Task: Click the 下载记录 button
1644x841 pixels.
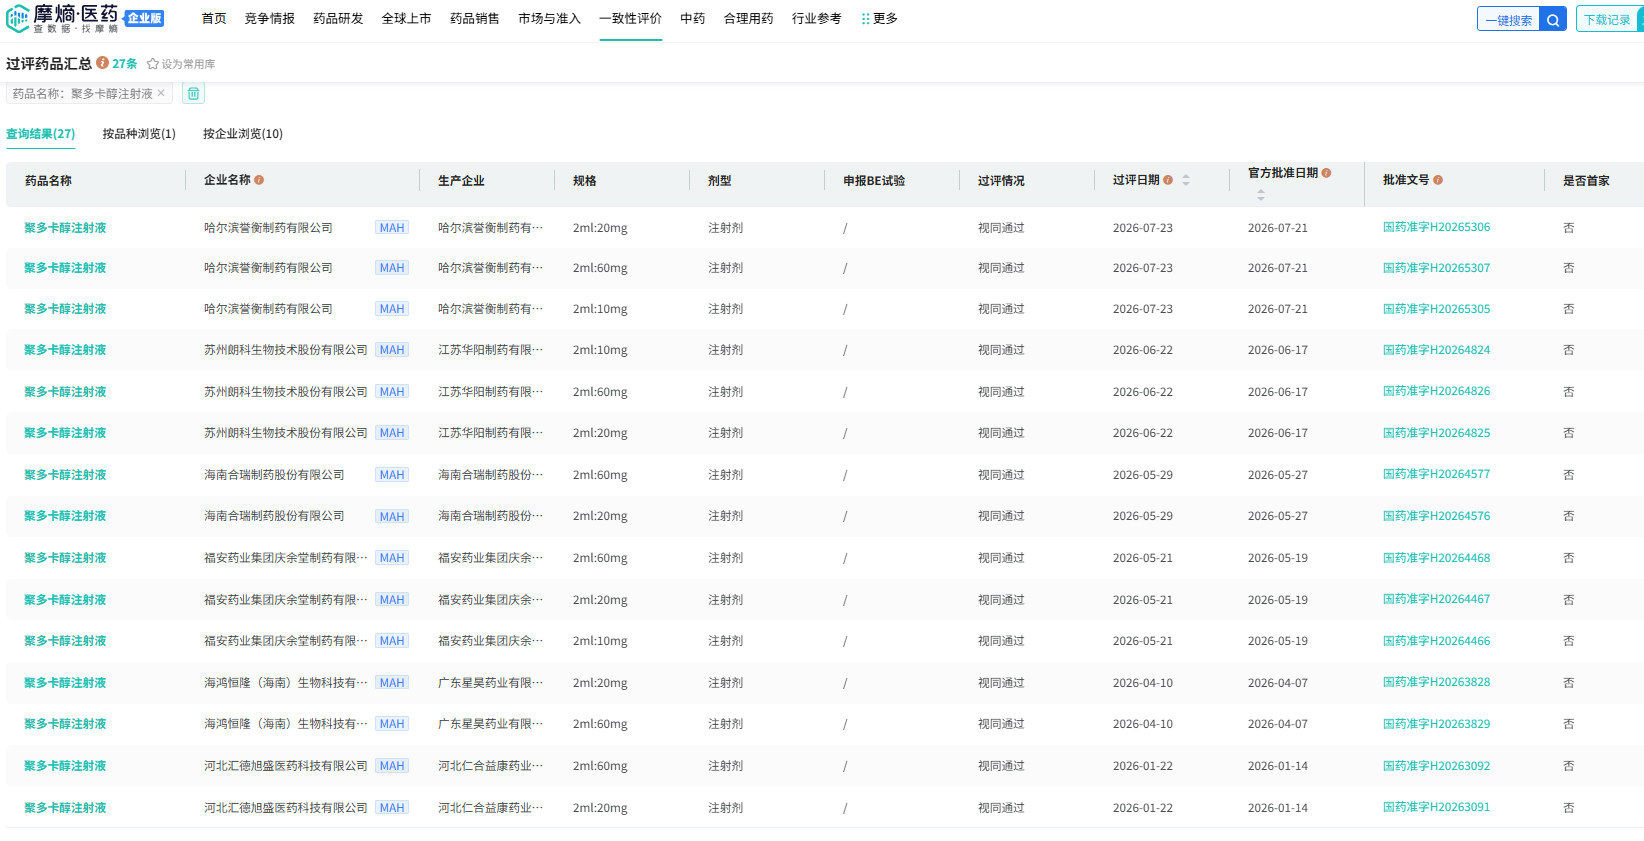Action: (1609, 20)
